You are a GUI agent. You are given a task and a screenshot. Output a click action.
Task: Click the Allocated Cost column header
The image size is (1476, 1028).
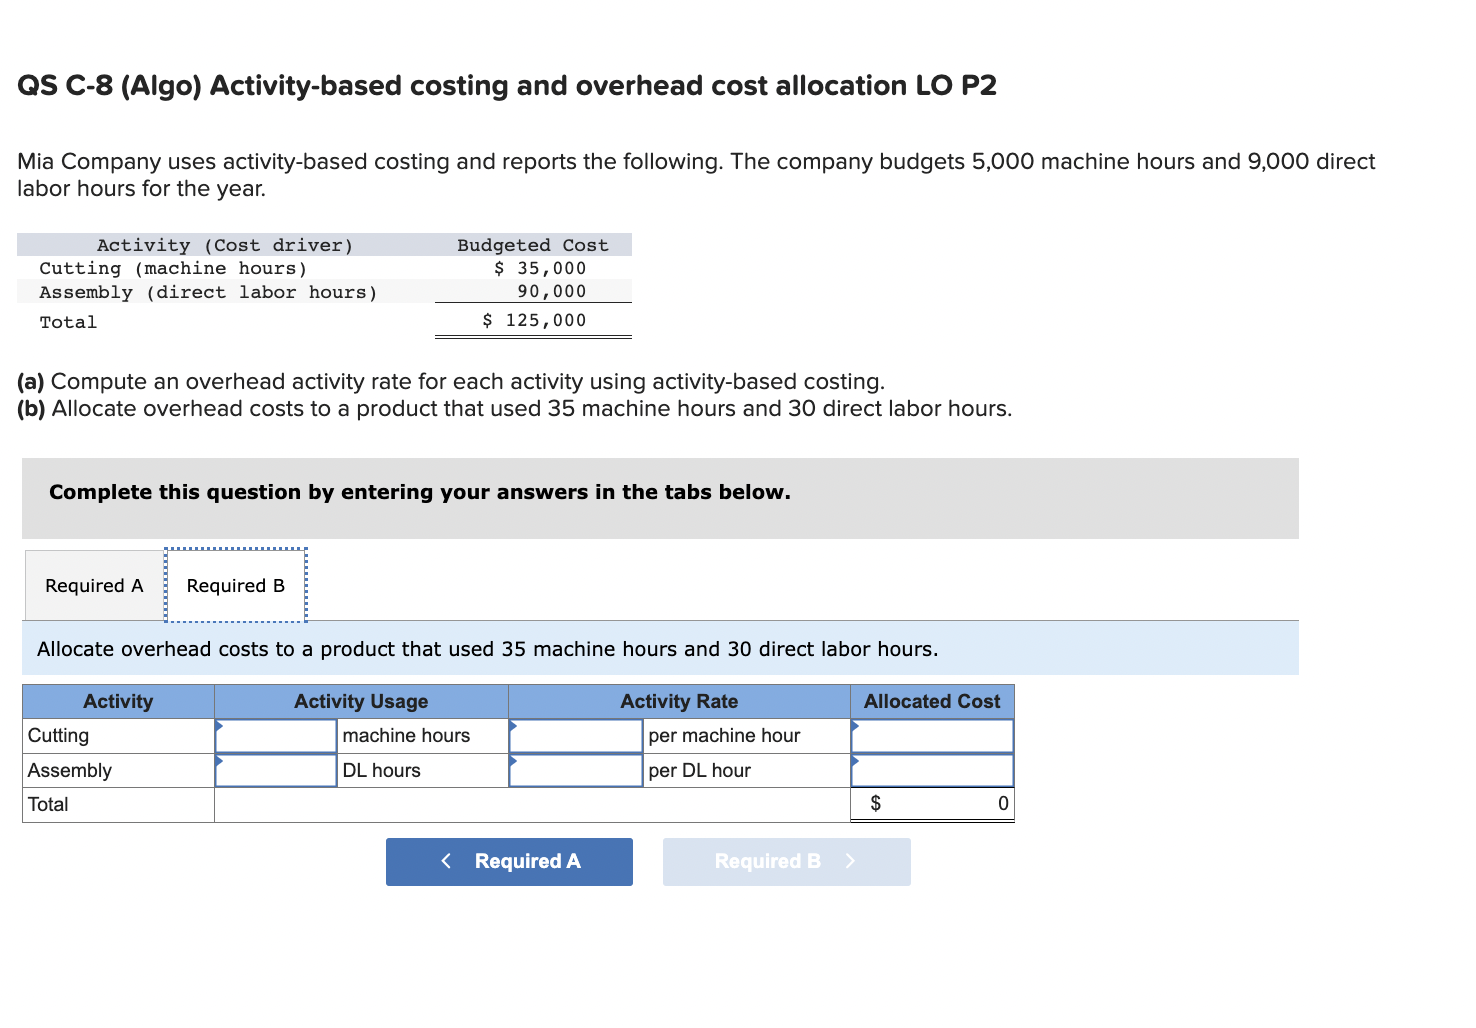(x=931, y=701)
